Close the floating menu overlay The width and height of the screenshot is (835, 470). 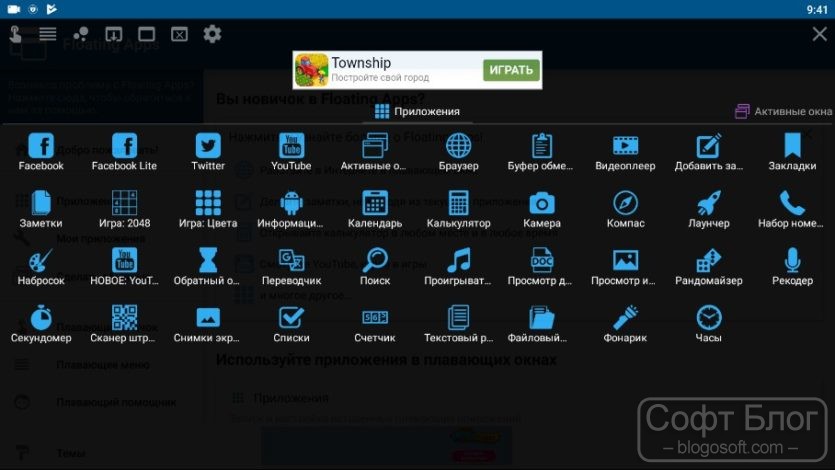tap(820, 34)
